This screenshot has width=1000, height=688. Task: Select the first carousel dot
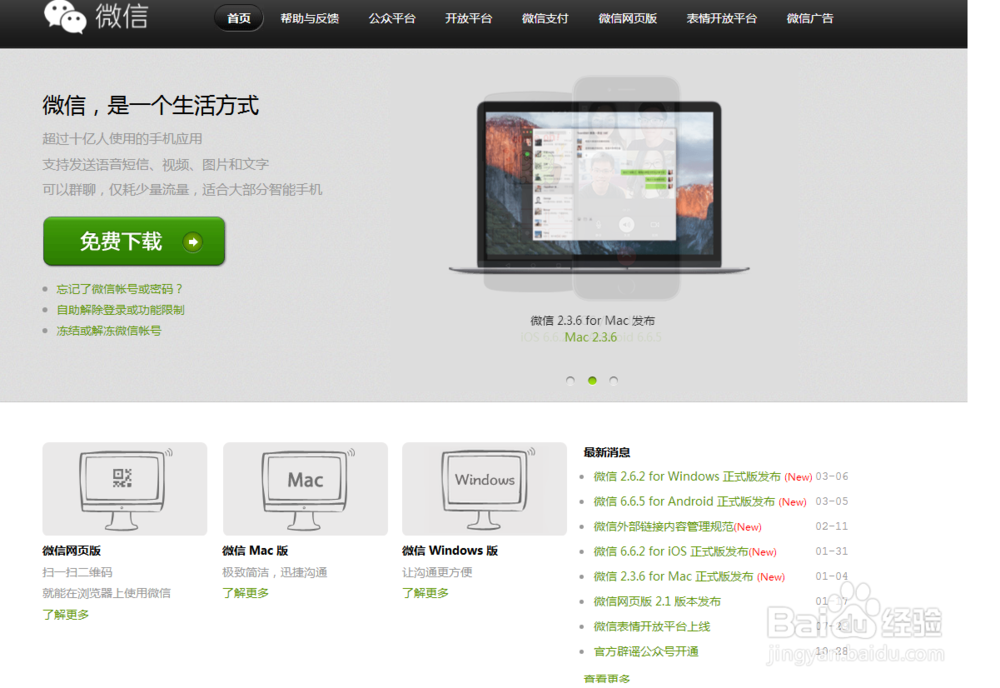(x=570, y=380)
